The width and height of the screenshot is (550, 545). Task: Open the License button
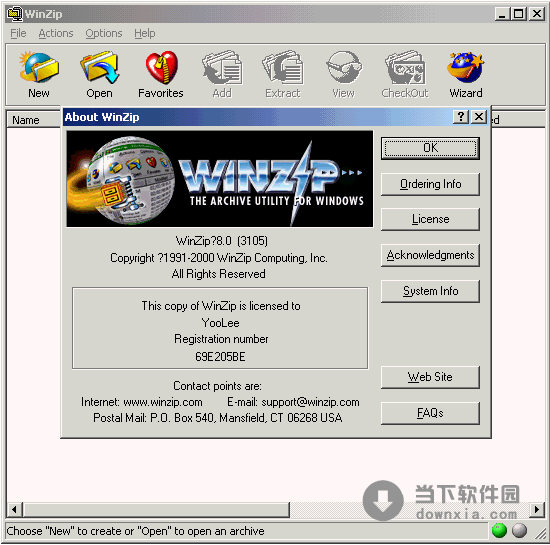click(430, 219)
